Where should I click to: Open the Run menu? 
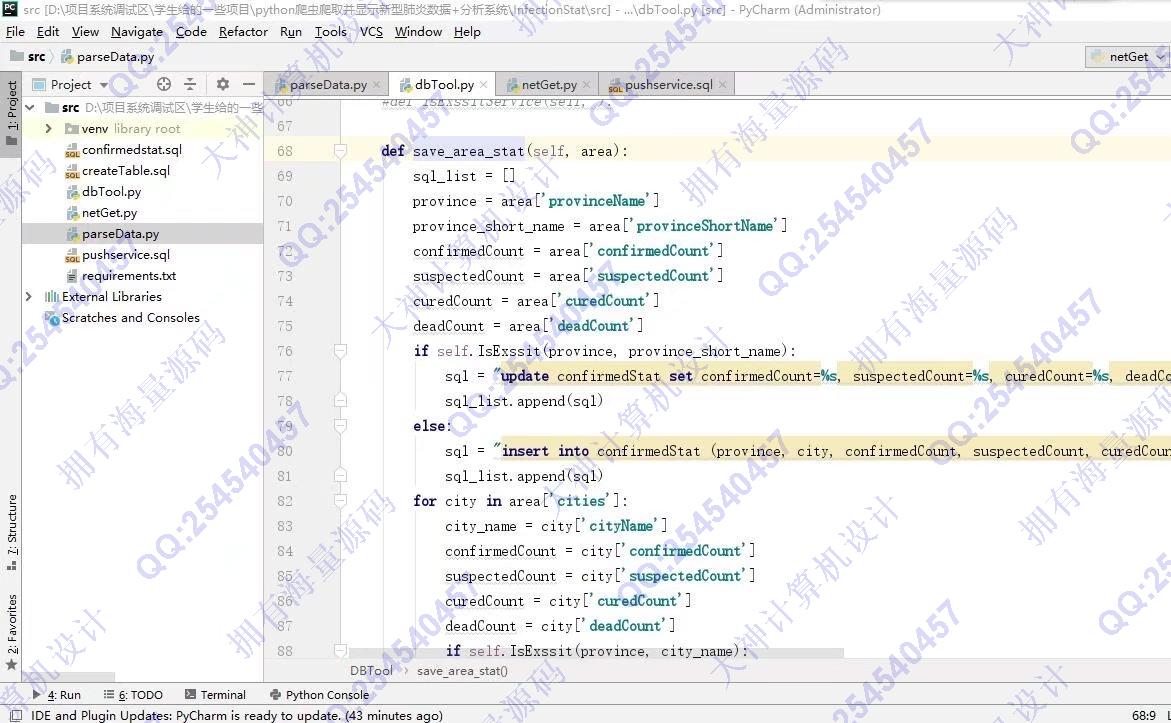click(x=291, y=31)
